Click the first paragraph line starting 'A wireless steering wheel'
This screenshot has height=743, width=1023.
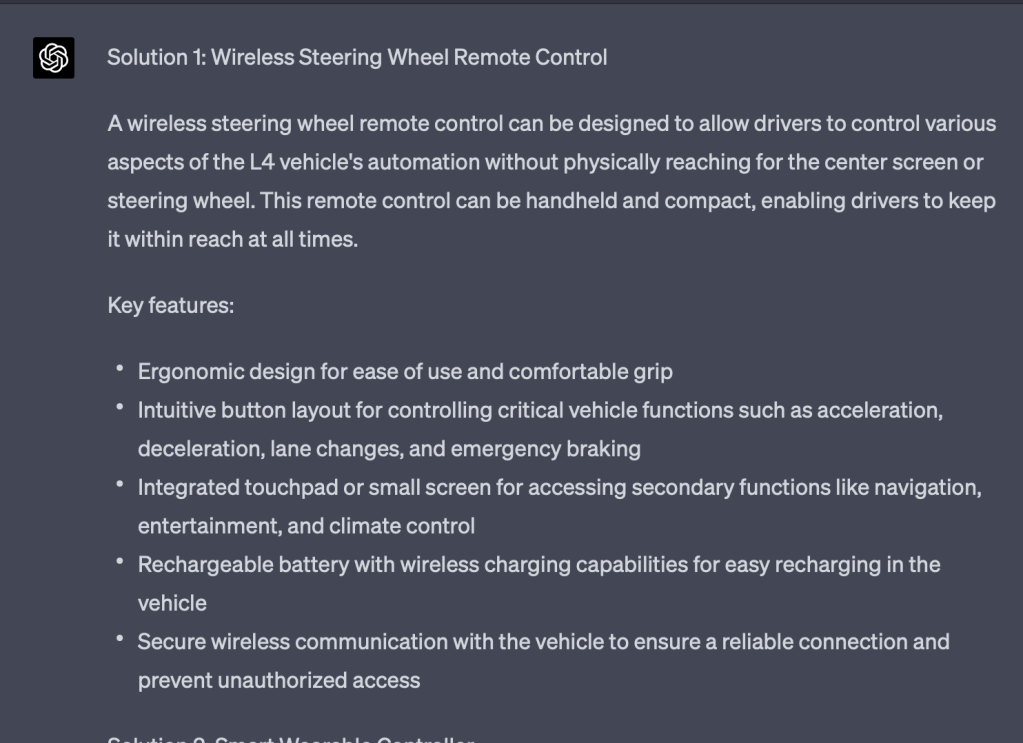point(551,124)
